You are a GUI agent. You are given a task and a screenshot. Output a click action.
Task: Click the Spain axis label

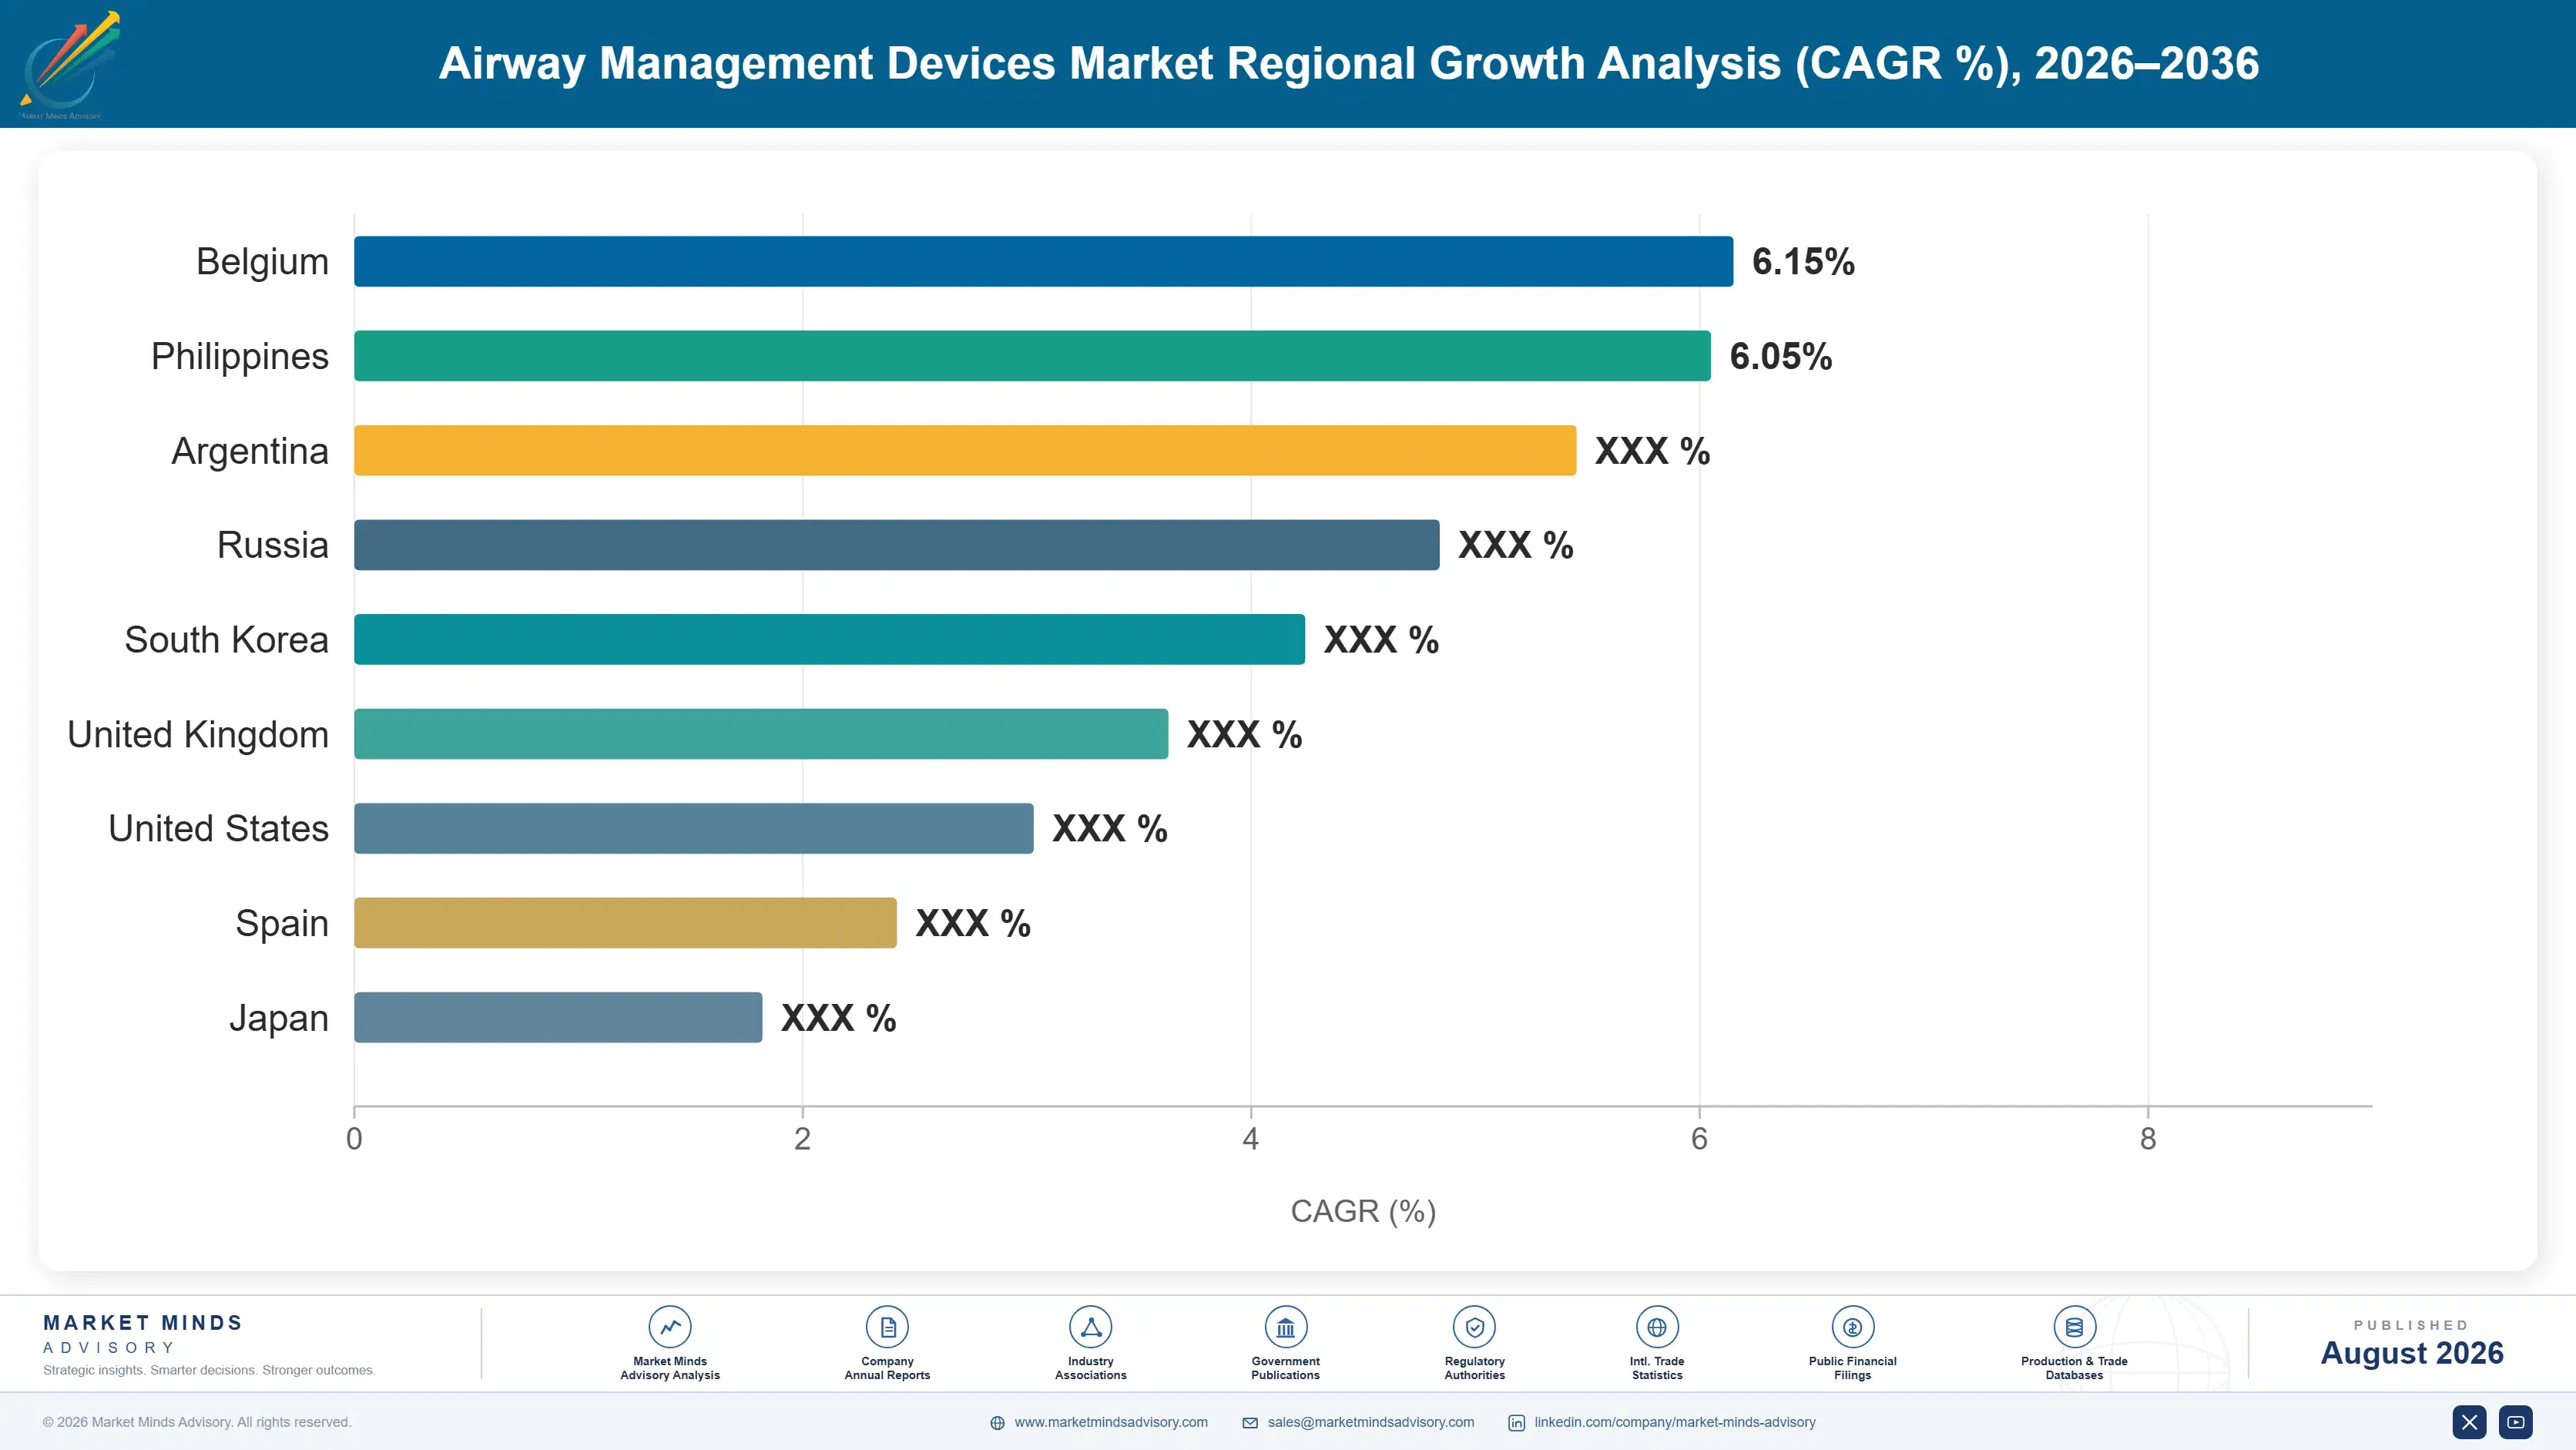pos(282,924)
